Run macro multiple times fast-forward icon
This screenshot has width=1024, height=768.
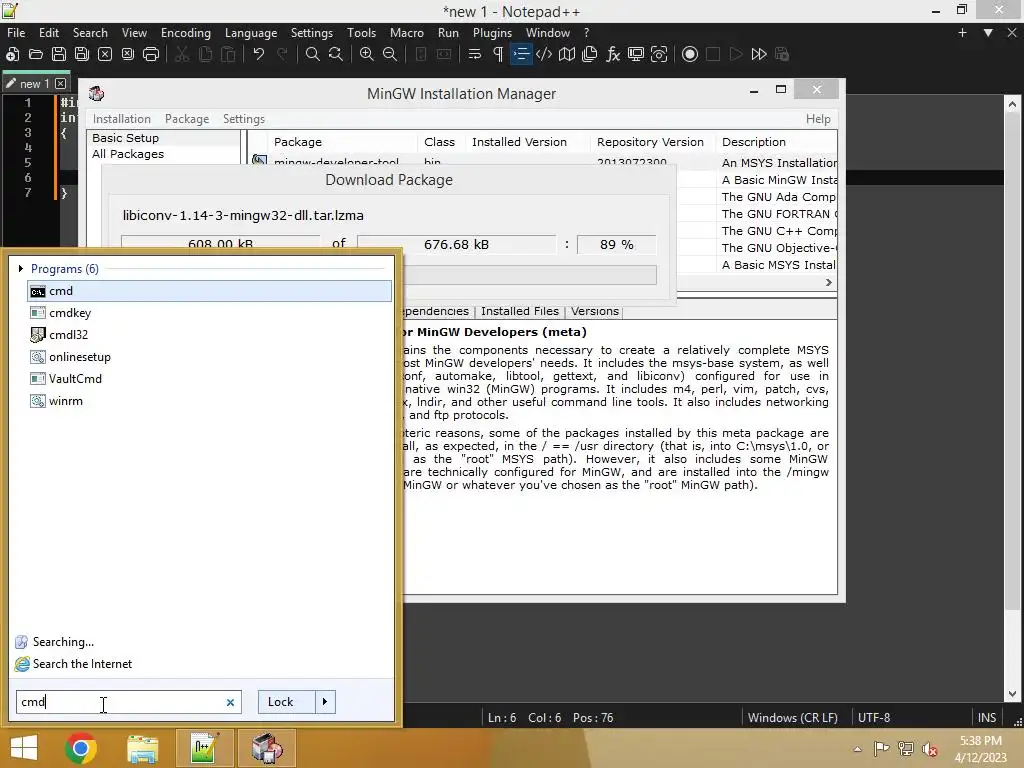pyautogui.click(x=759, y=54)
